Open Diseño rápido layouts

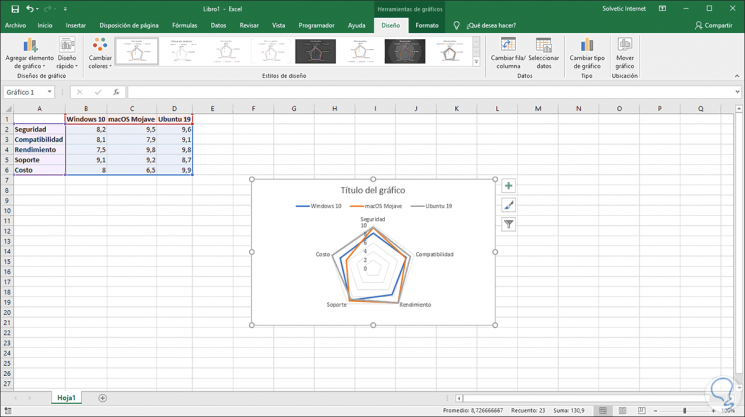point(67,53)
